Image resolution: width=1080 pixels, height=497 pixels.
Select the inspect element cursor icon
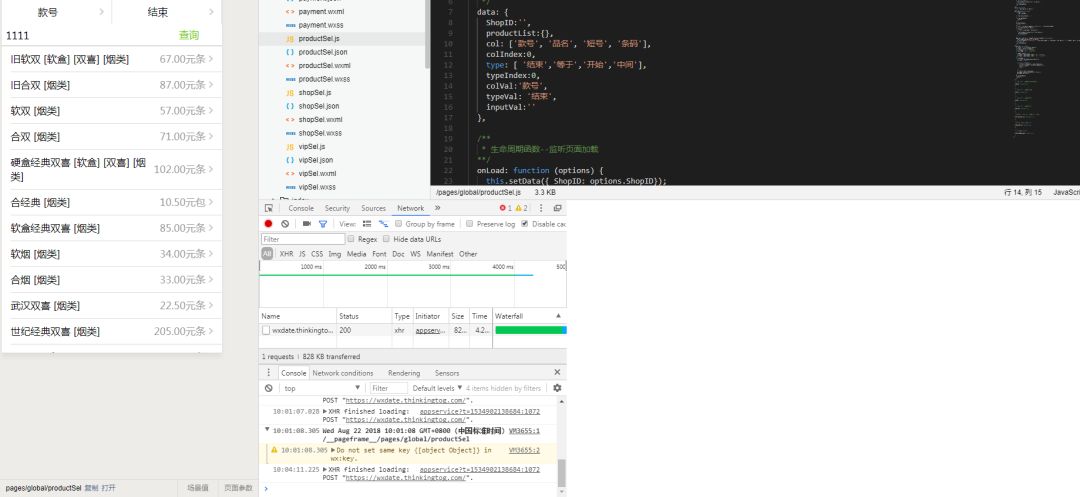(269, 208)
